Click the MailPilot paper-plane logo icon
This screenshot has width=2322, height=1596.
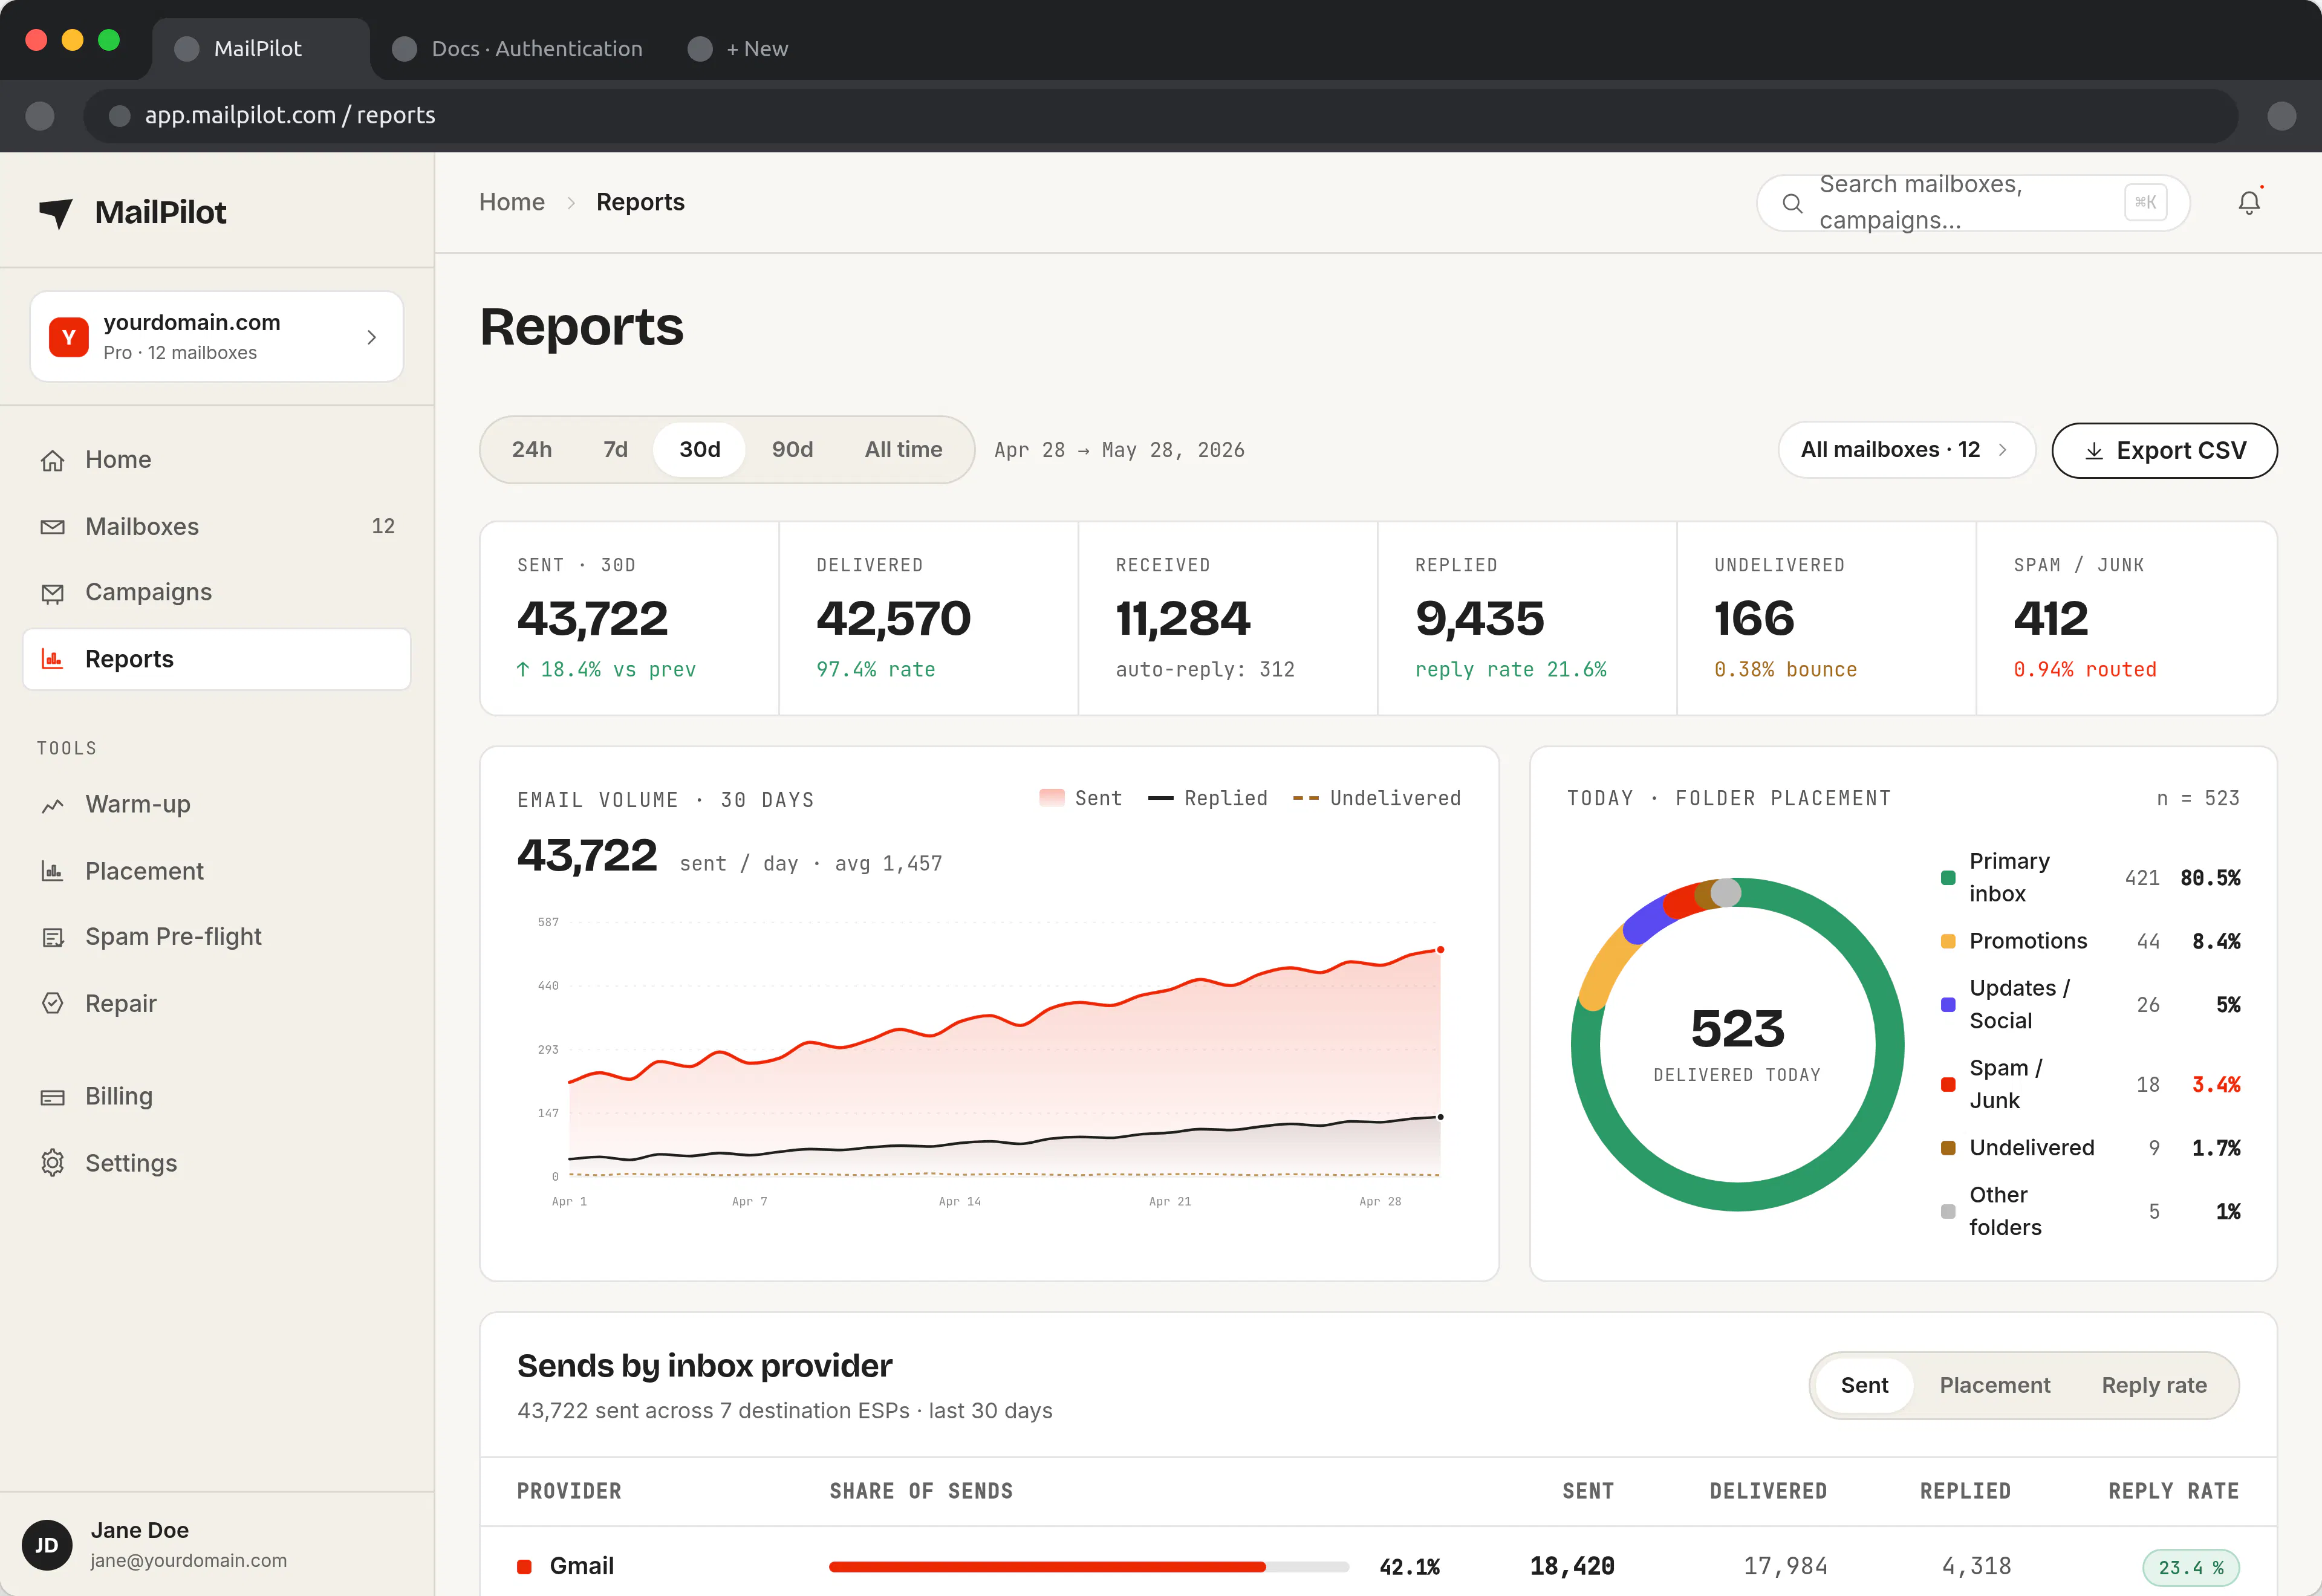(56, 212)
